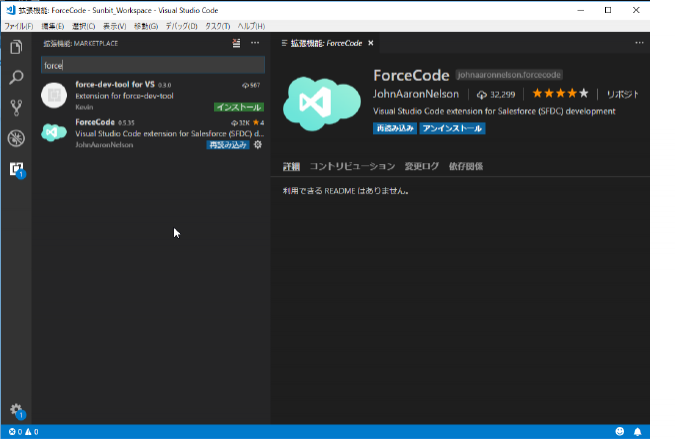The width and height of the screenshot is (675, 439).
Task: Open the 表示(V) menu
Action: (115, 26)
